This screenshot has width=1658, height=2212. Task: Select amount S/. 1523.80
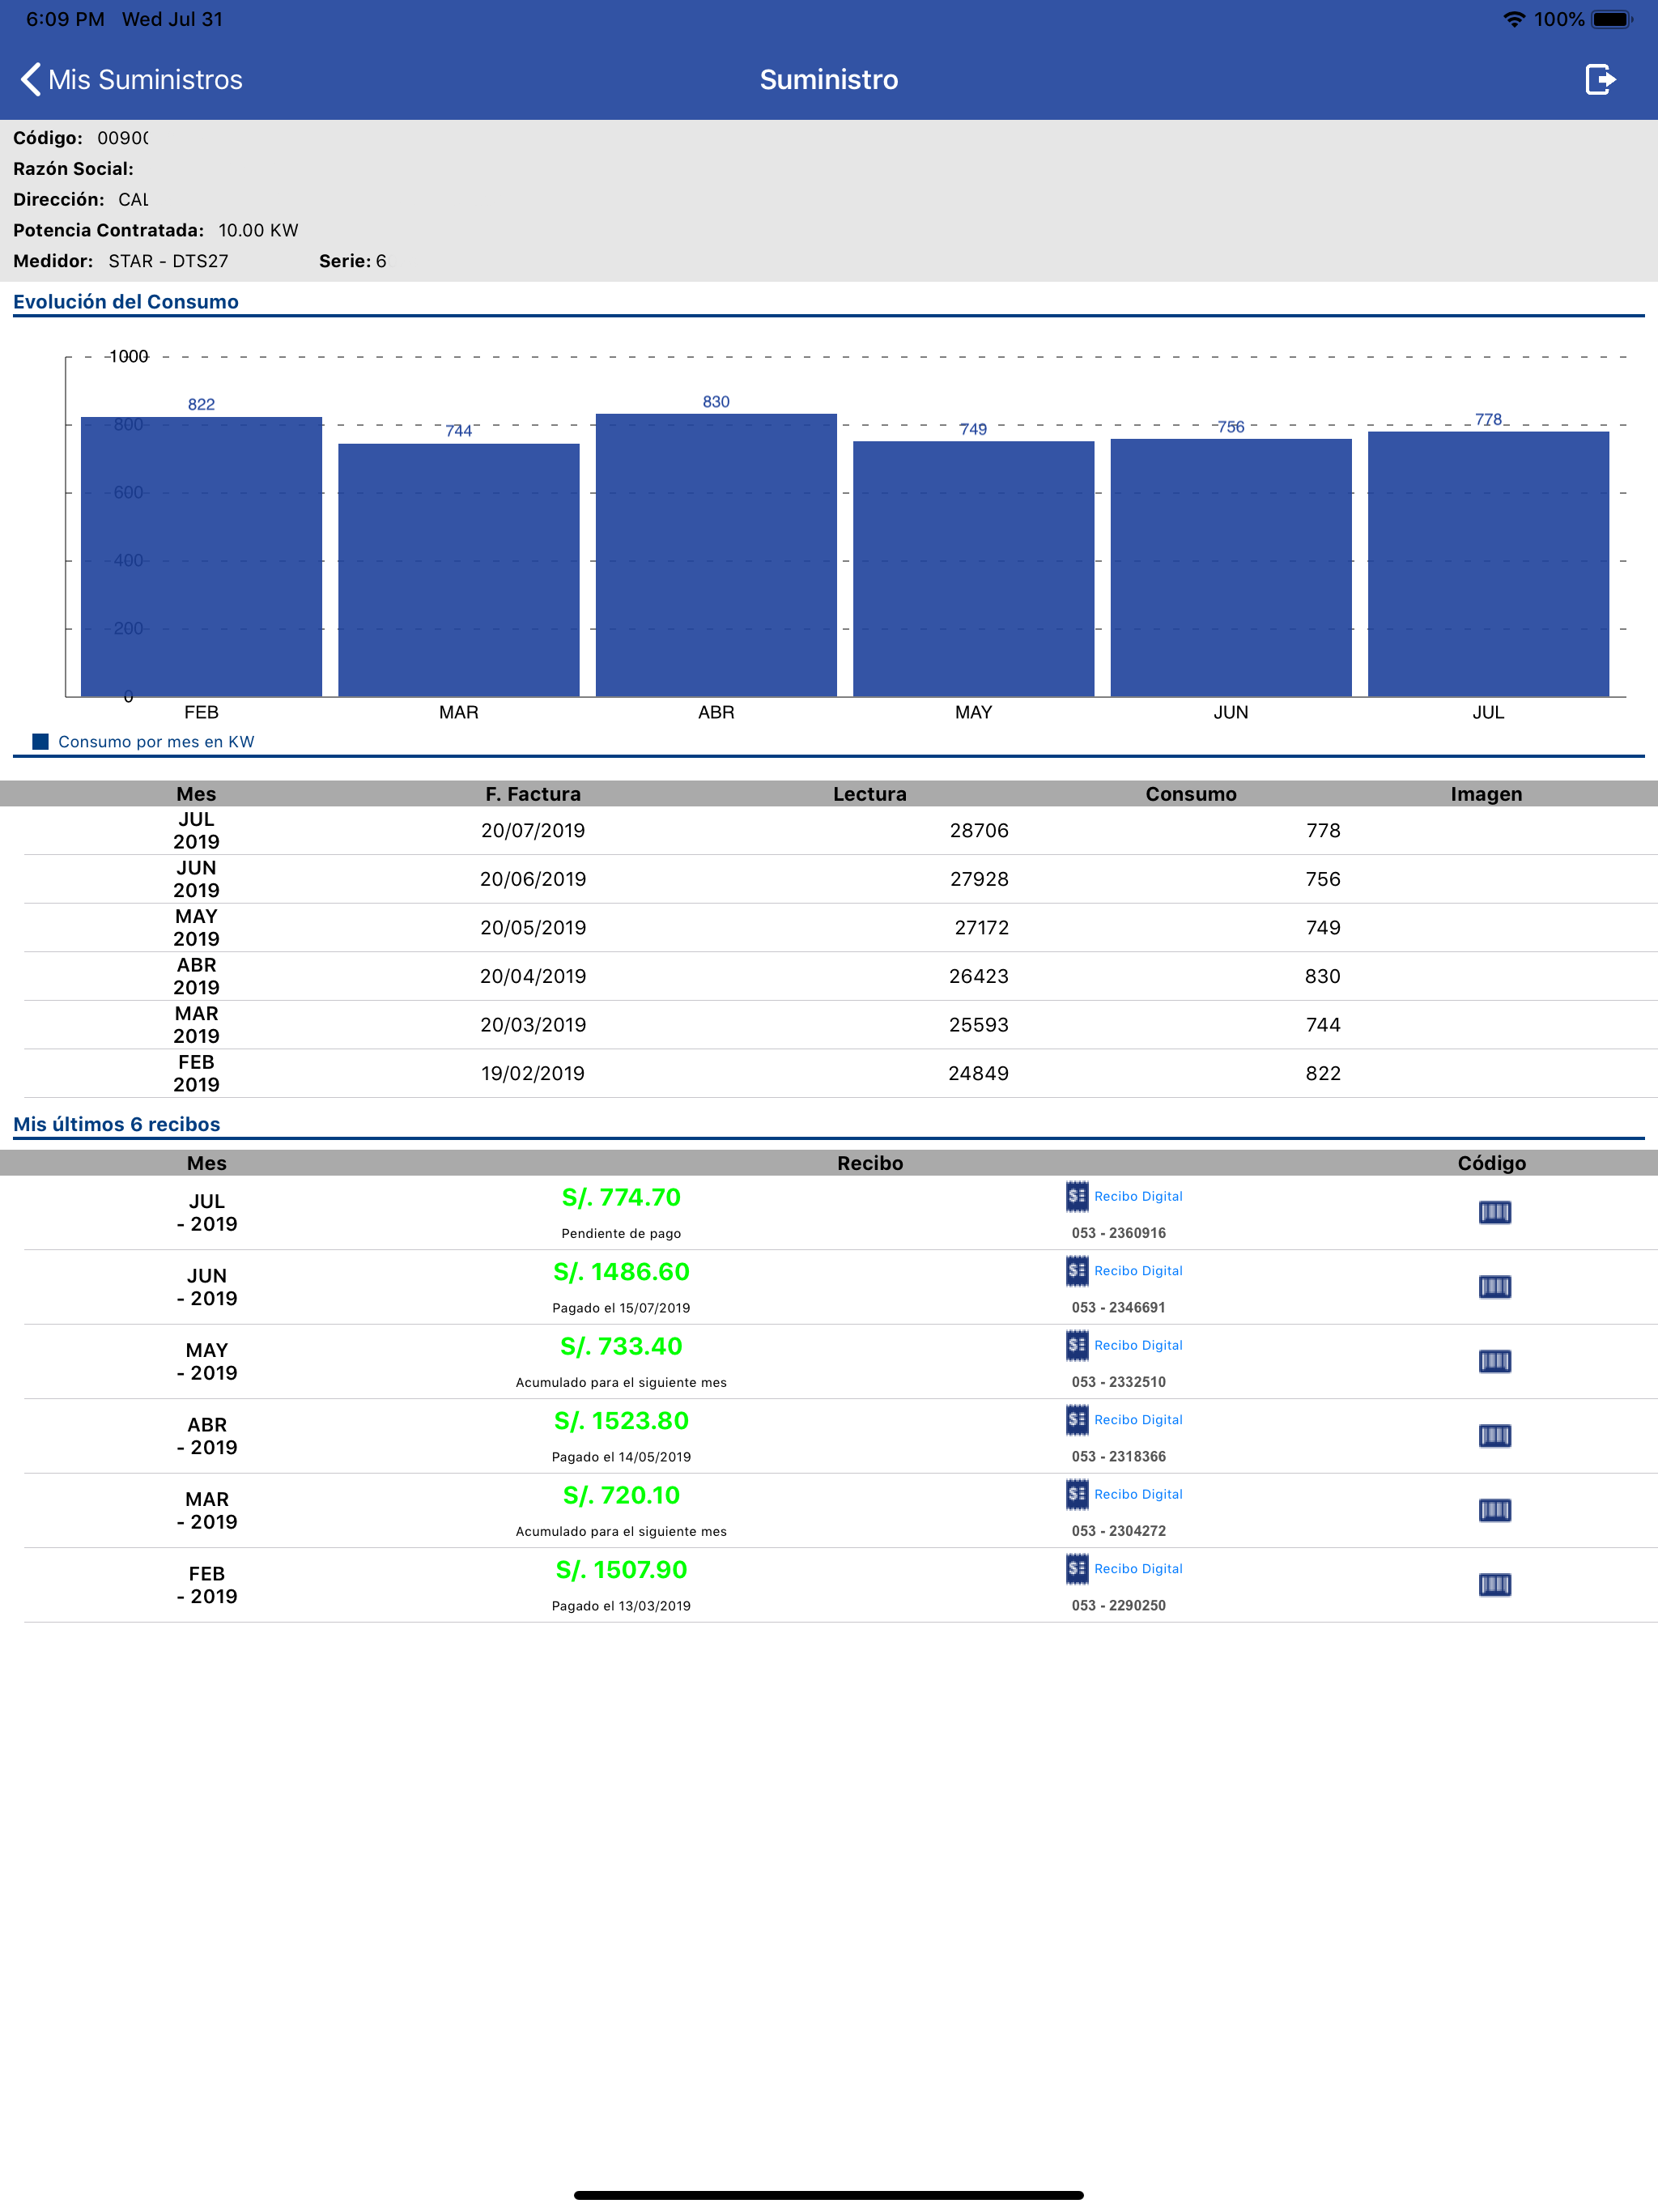[x=621, y=1421]
